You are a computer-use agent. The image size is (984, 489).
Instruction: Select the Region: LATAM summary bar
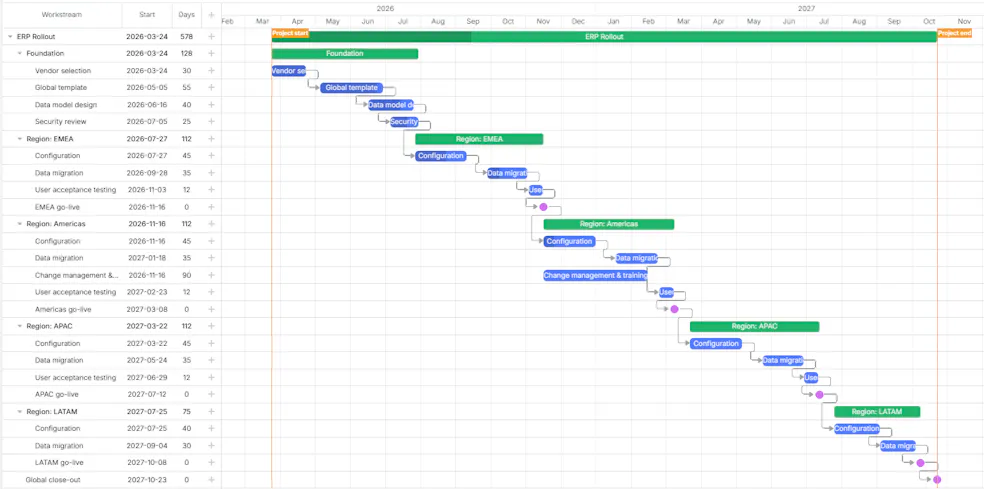tap(877, 412)
